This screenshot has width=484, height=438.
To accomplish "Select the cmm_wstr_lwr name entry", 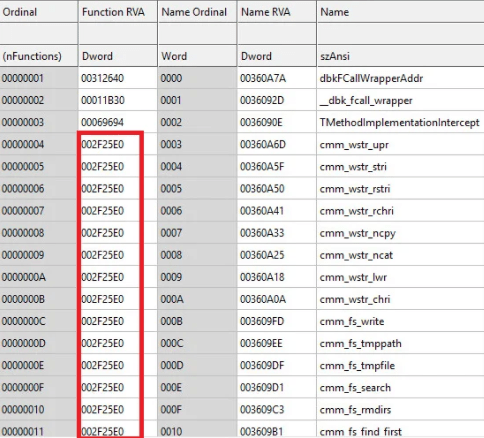I will (x=401, y=277).
